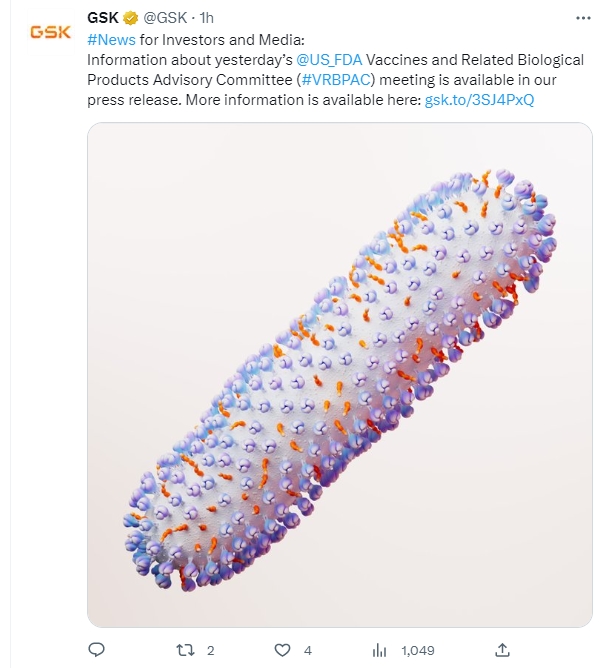Click the 1,049 views count
Image resolution: width=608 pixels, height=668 pixels.
(418, 651)
